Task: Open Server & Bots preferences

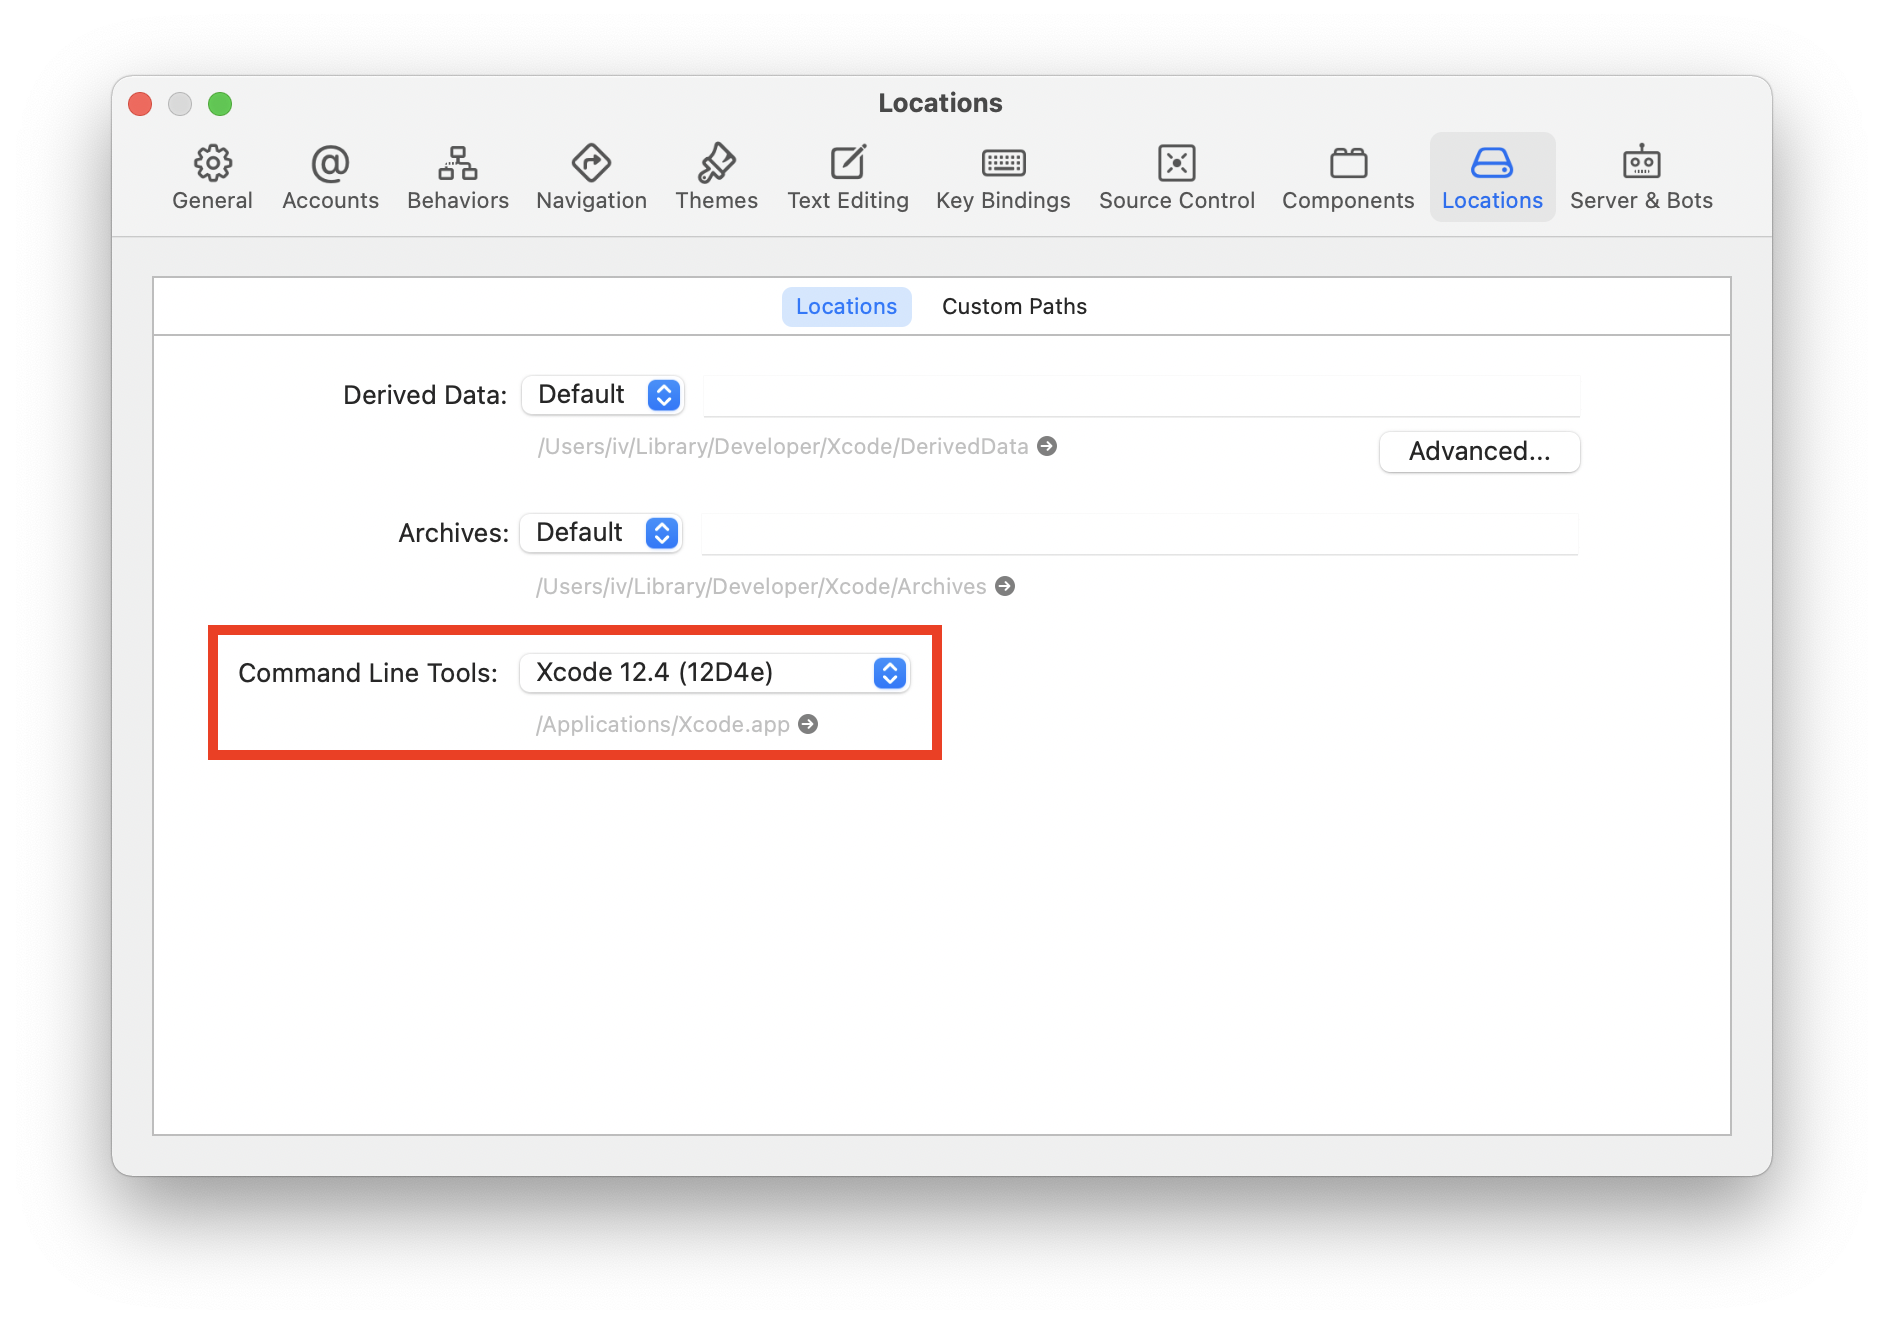Action: pos(1641,178)
